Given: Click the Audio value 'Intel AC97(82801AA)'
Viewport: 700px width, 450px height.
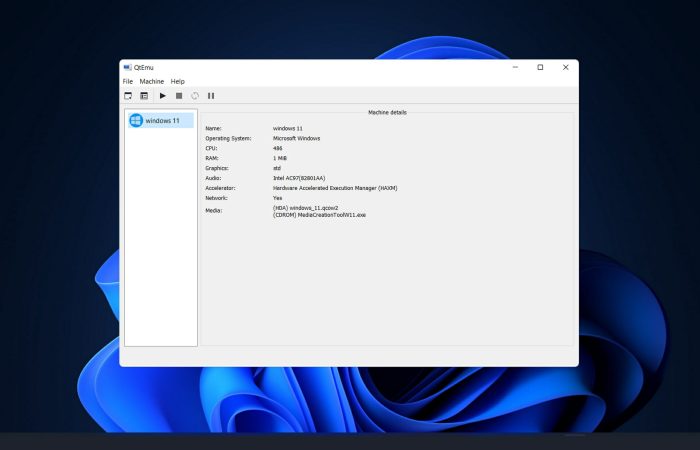Looking at the screenshot, I should click(x=299, y=178).
